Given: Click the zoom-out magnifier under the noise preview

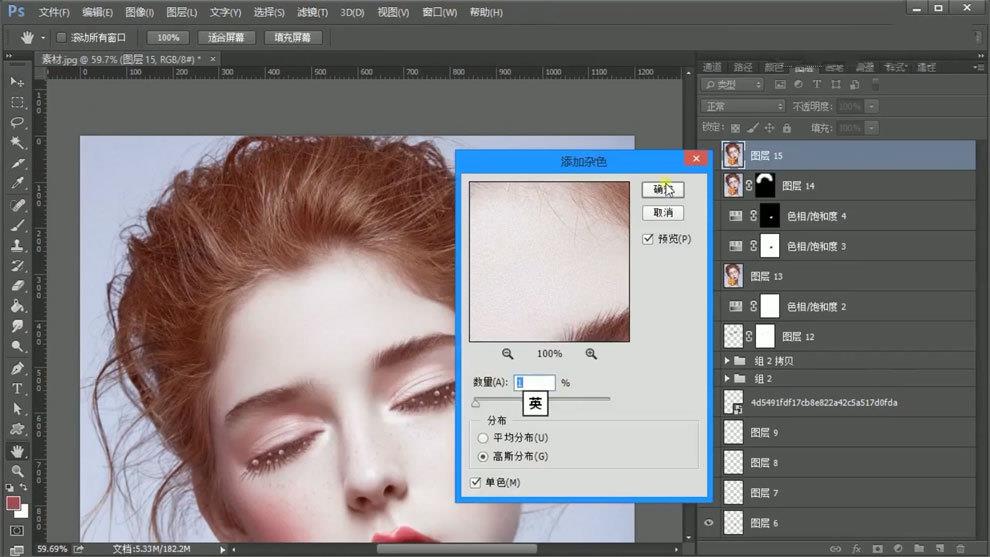Looking at the screenshot, I should point(508,354).
